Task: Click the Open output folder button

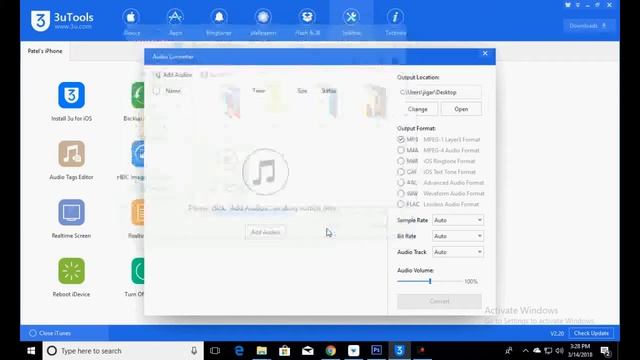Action: [x=461, y=109]
